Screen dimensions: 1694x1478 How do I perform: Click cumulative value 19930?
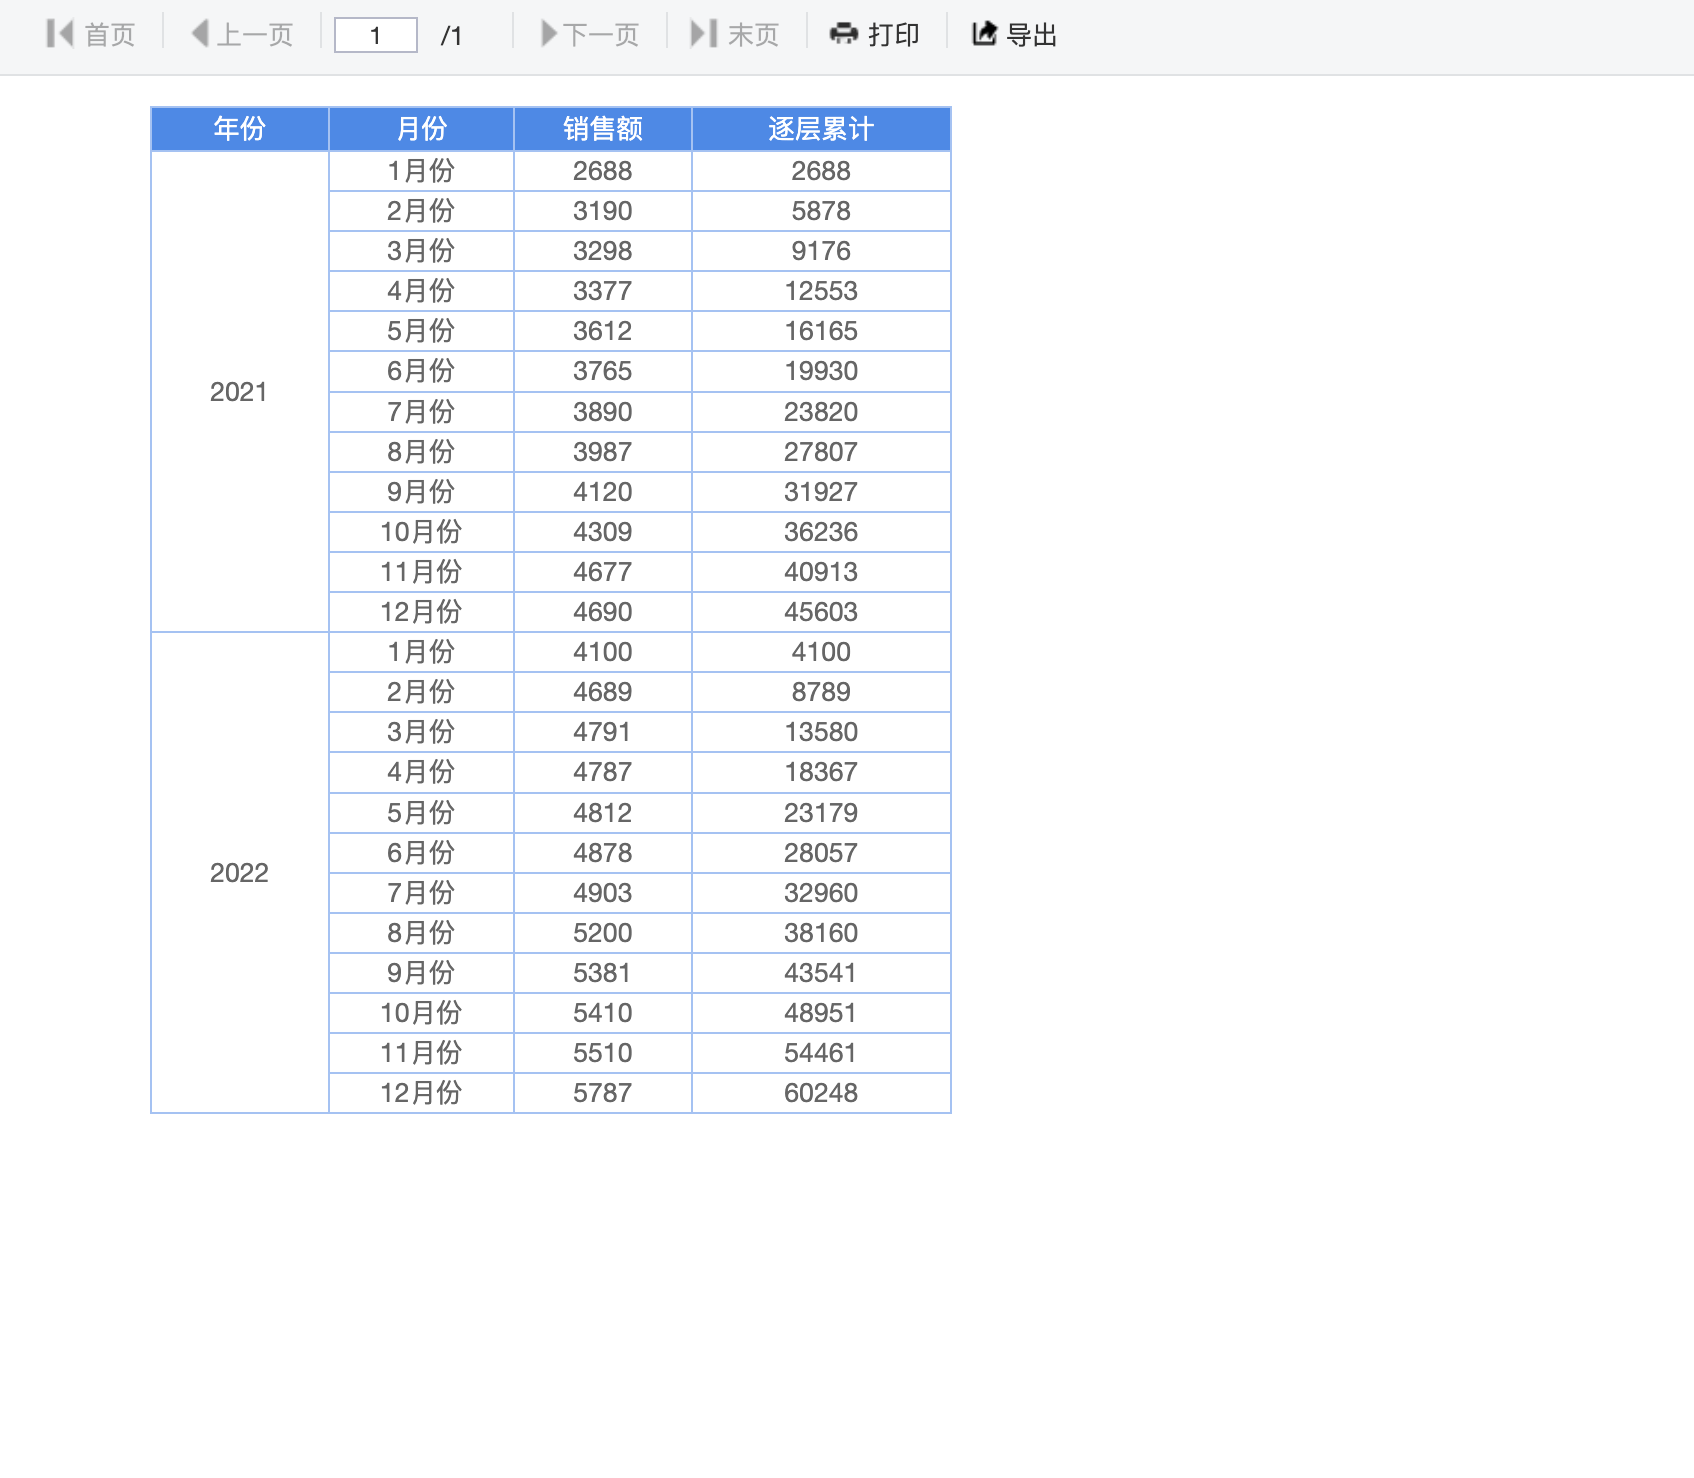tap(821, 371)
